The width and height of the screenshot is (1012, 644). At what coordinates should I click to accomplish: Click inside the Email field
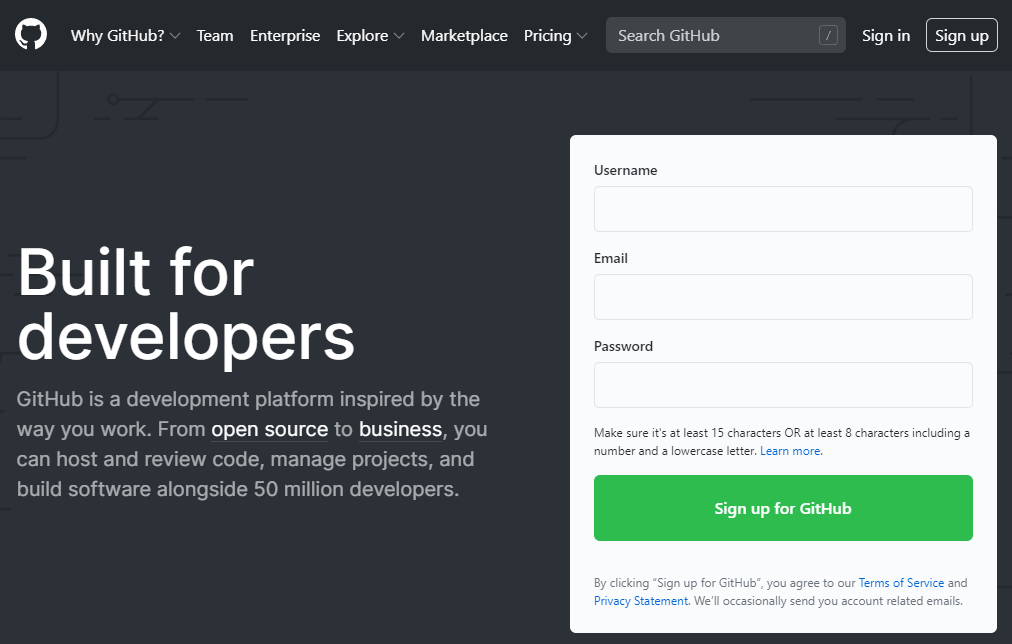tap(783, 297)
